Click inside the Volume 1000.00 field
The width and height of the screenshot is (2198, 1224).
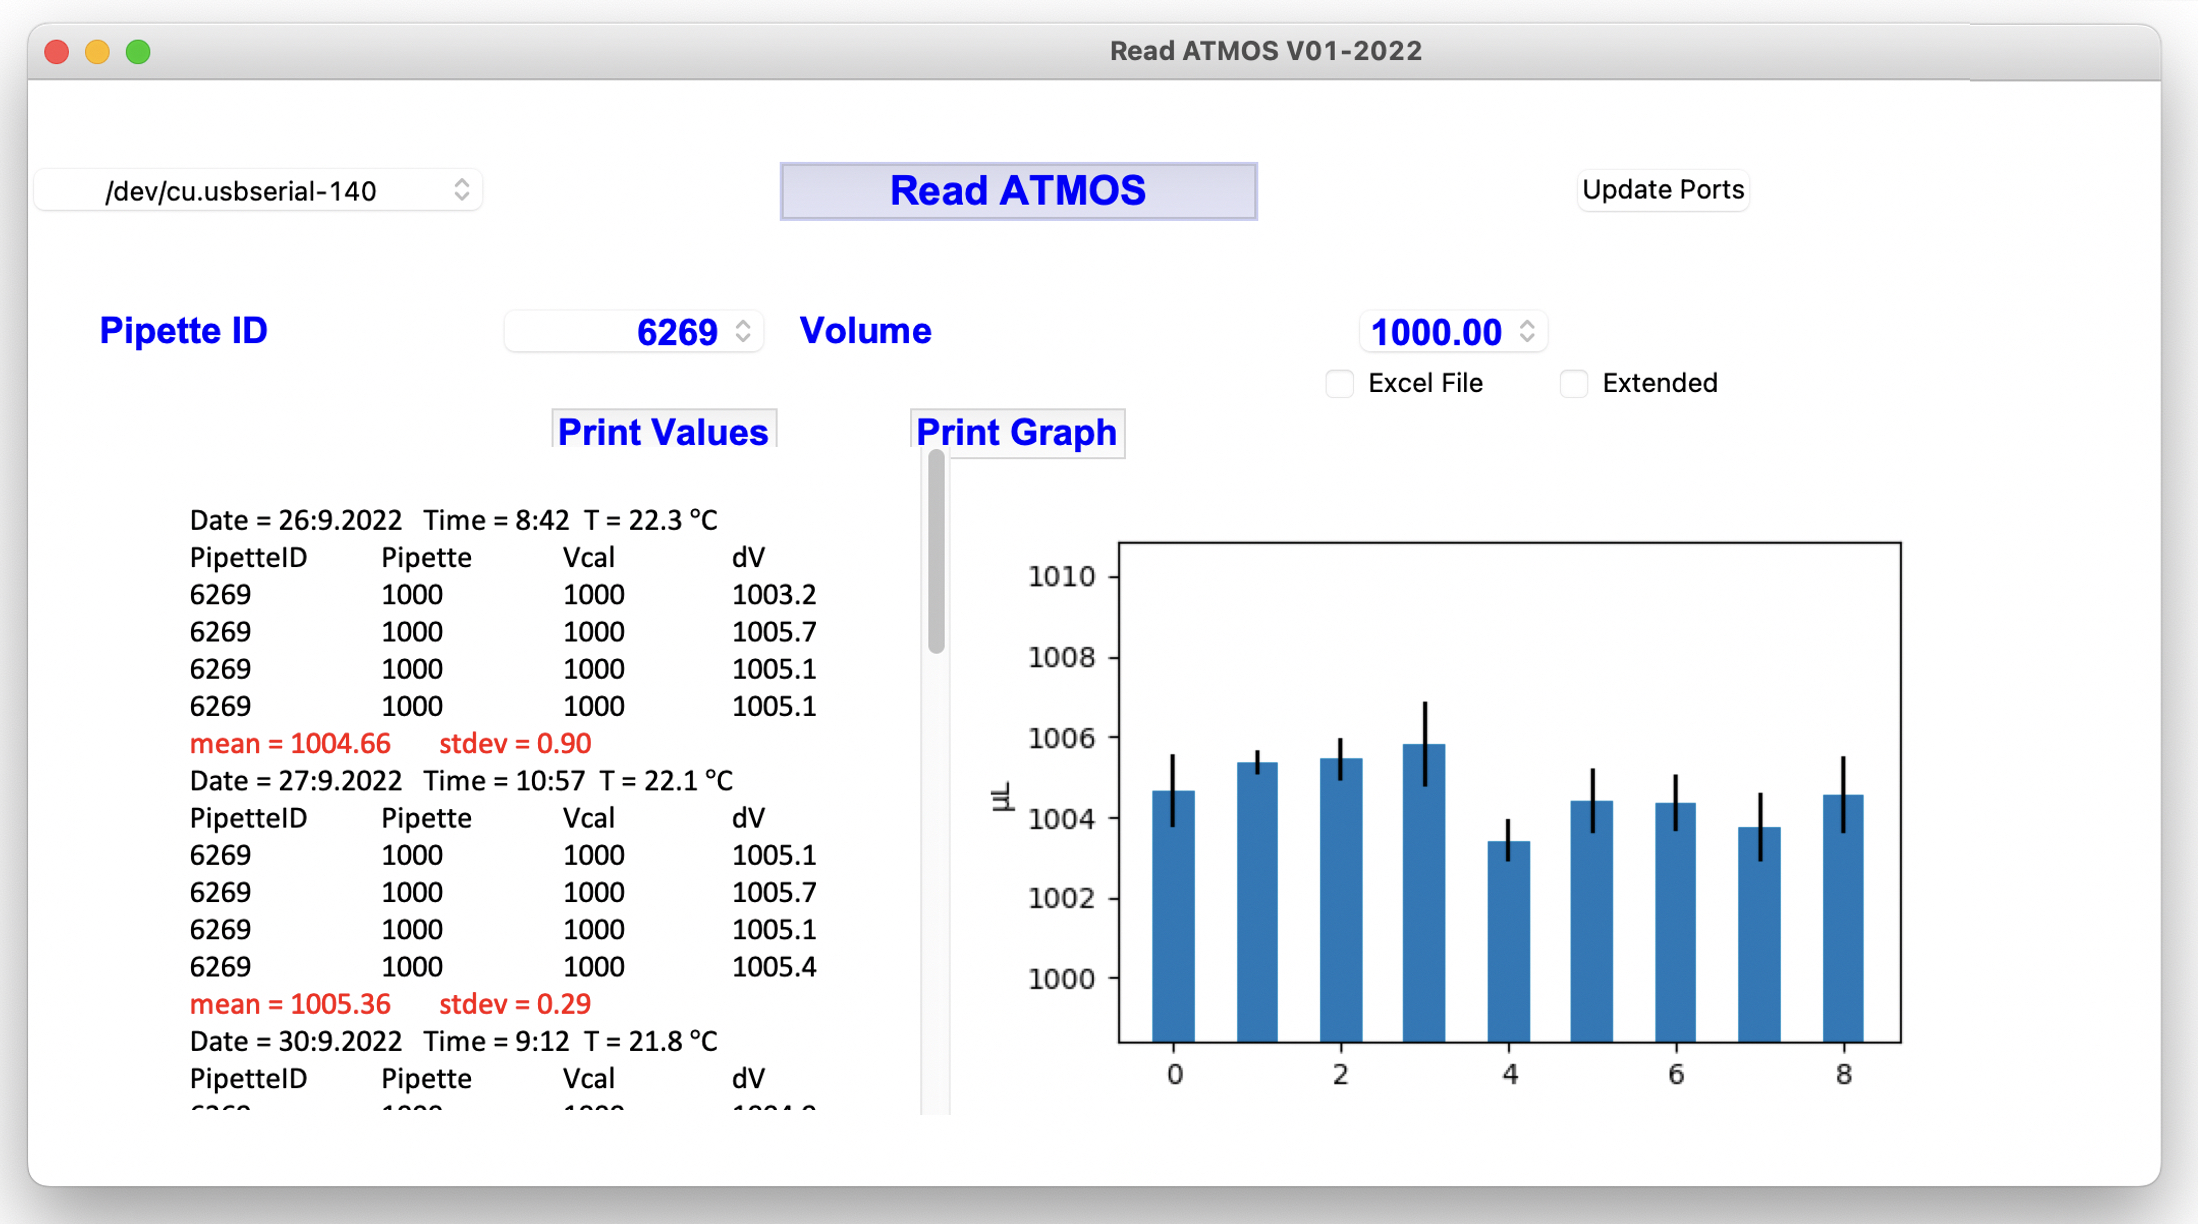pos(1435,332)
